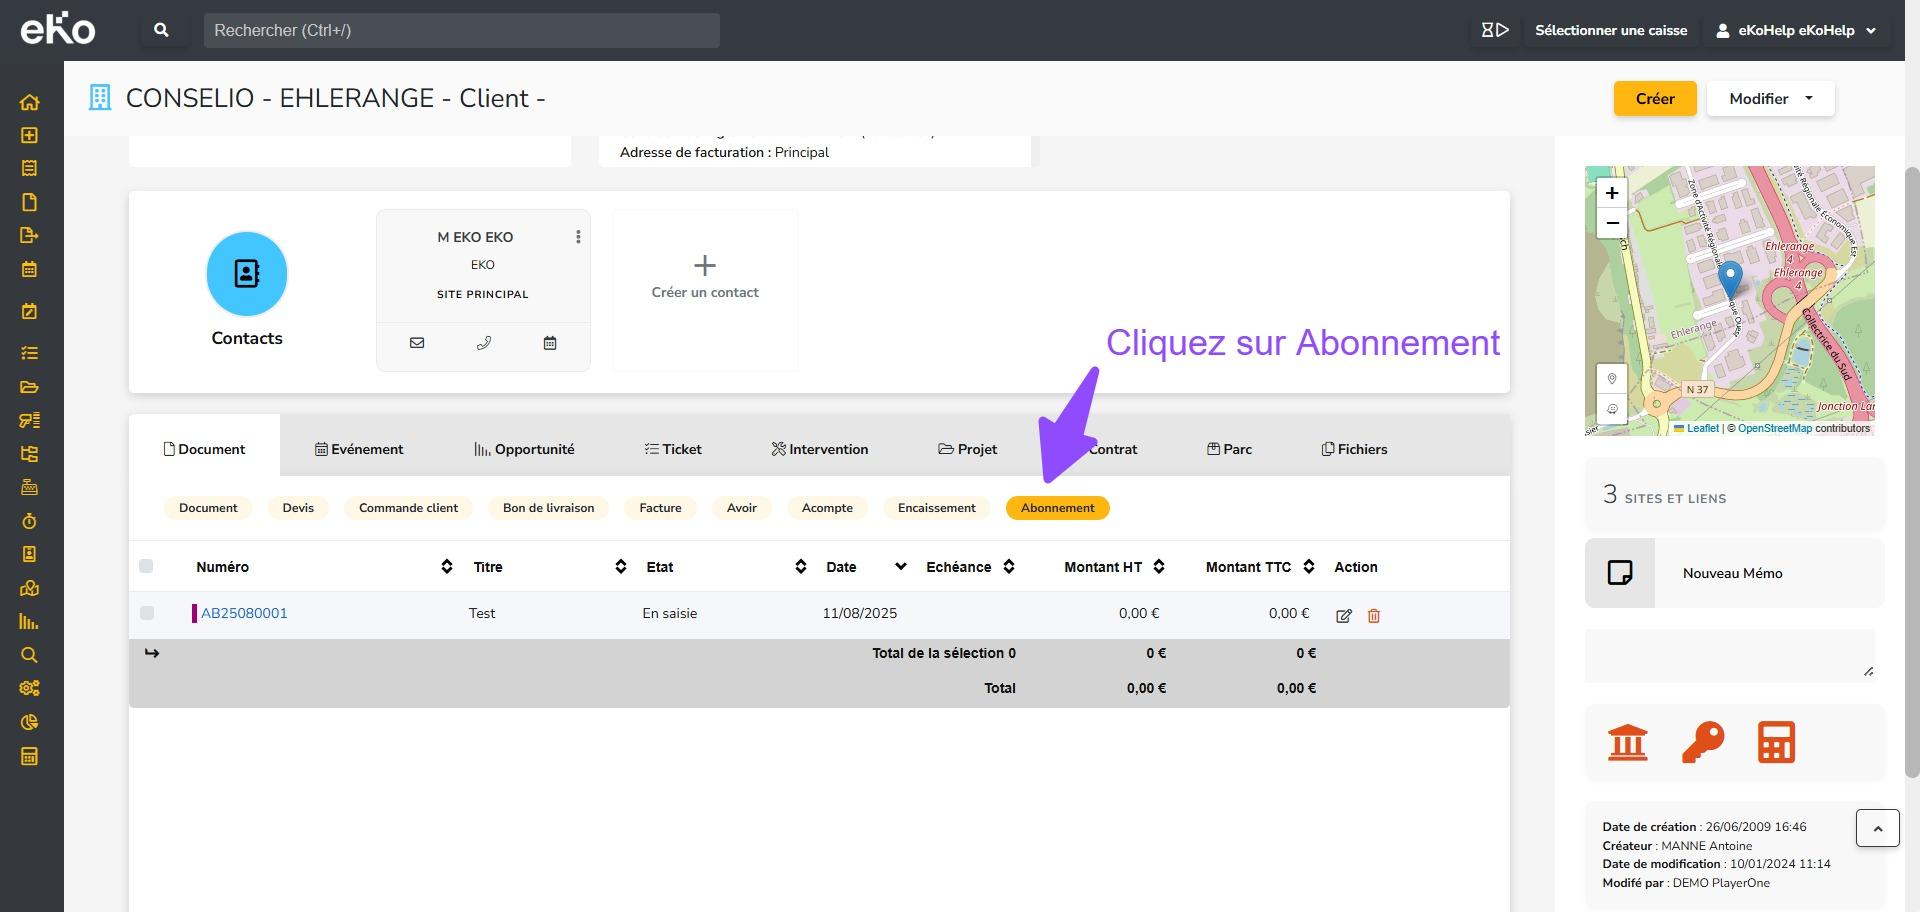Open the subscription link AB25080001
The image size is (1920, 912).
244,613
